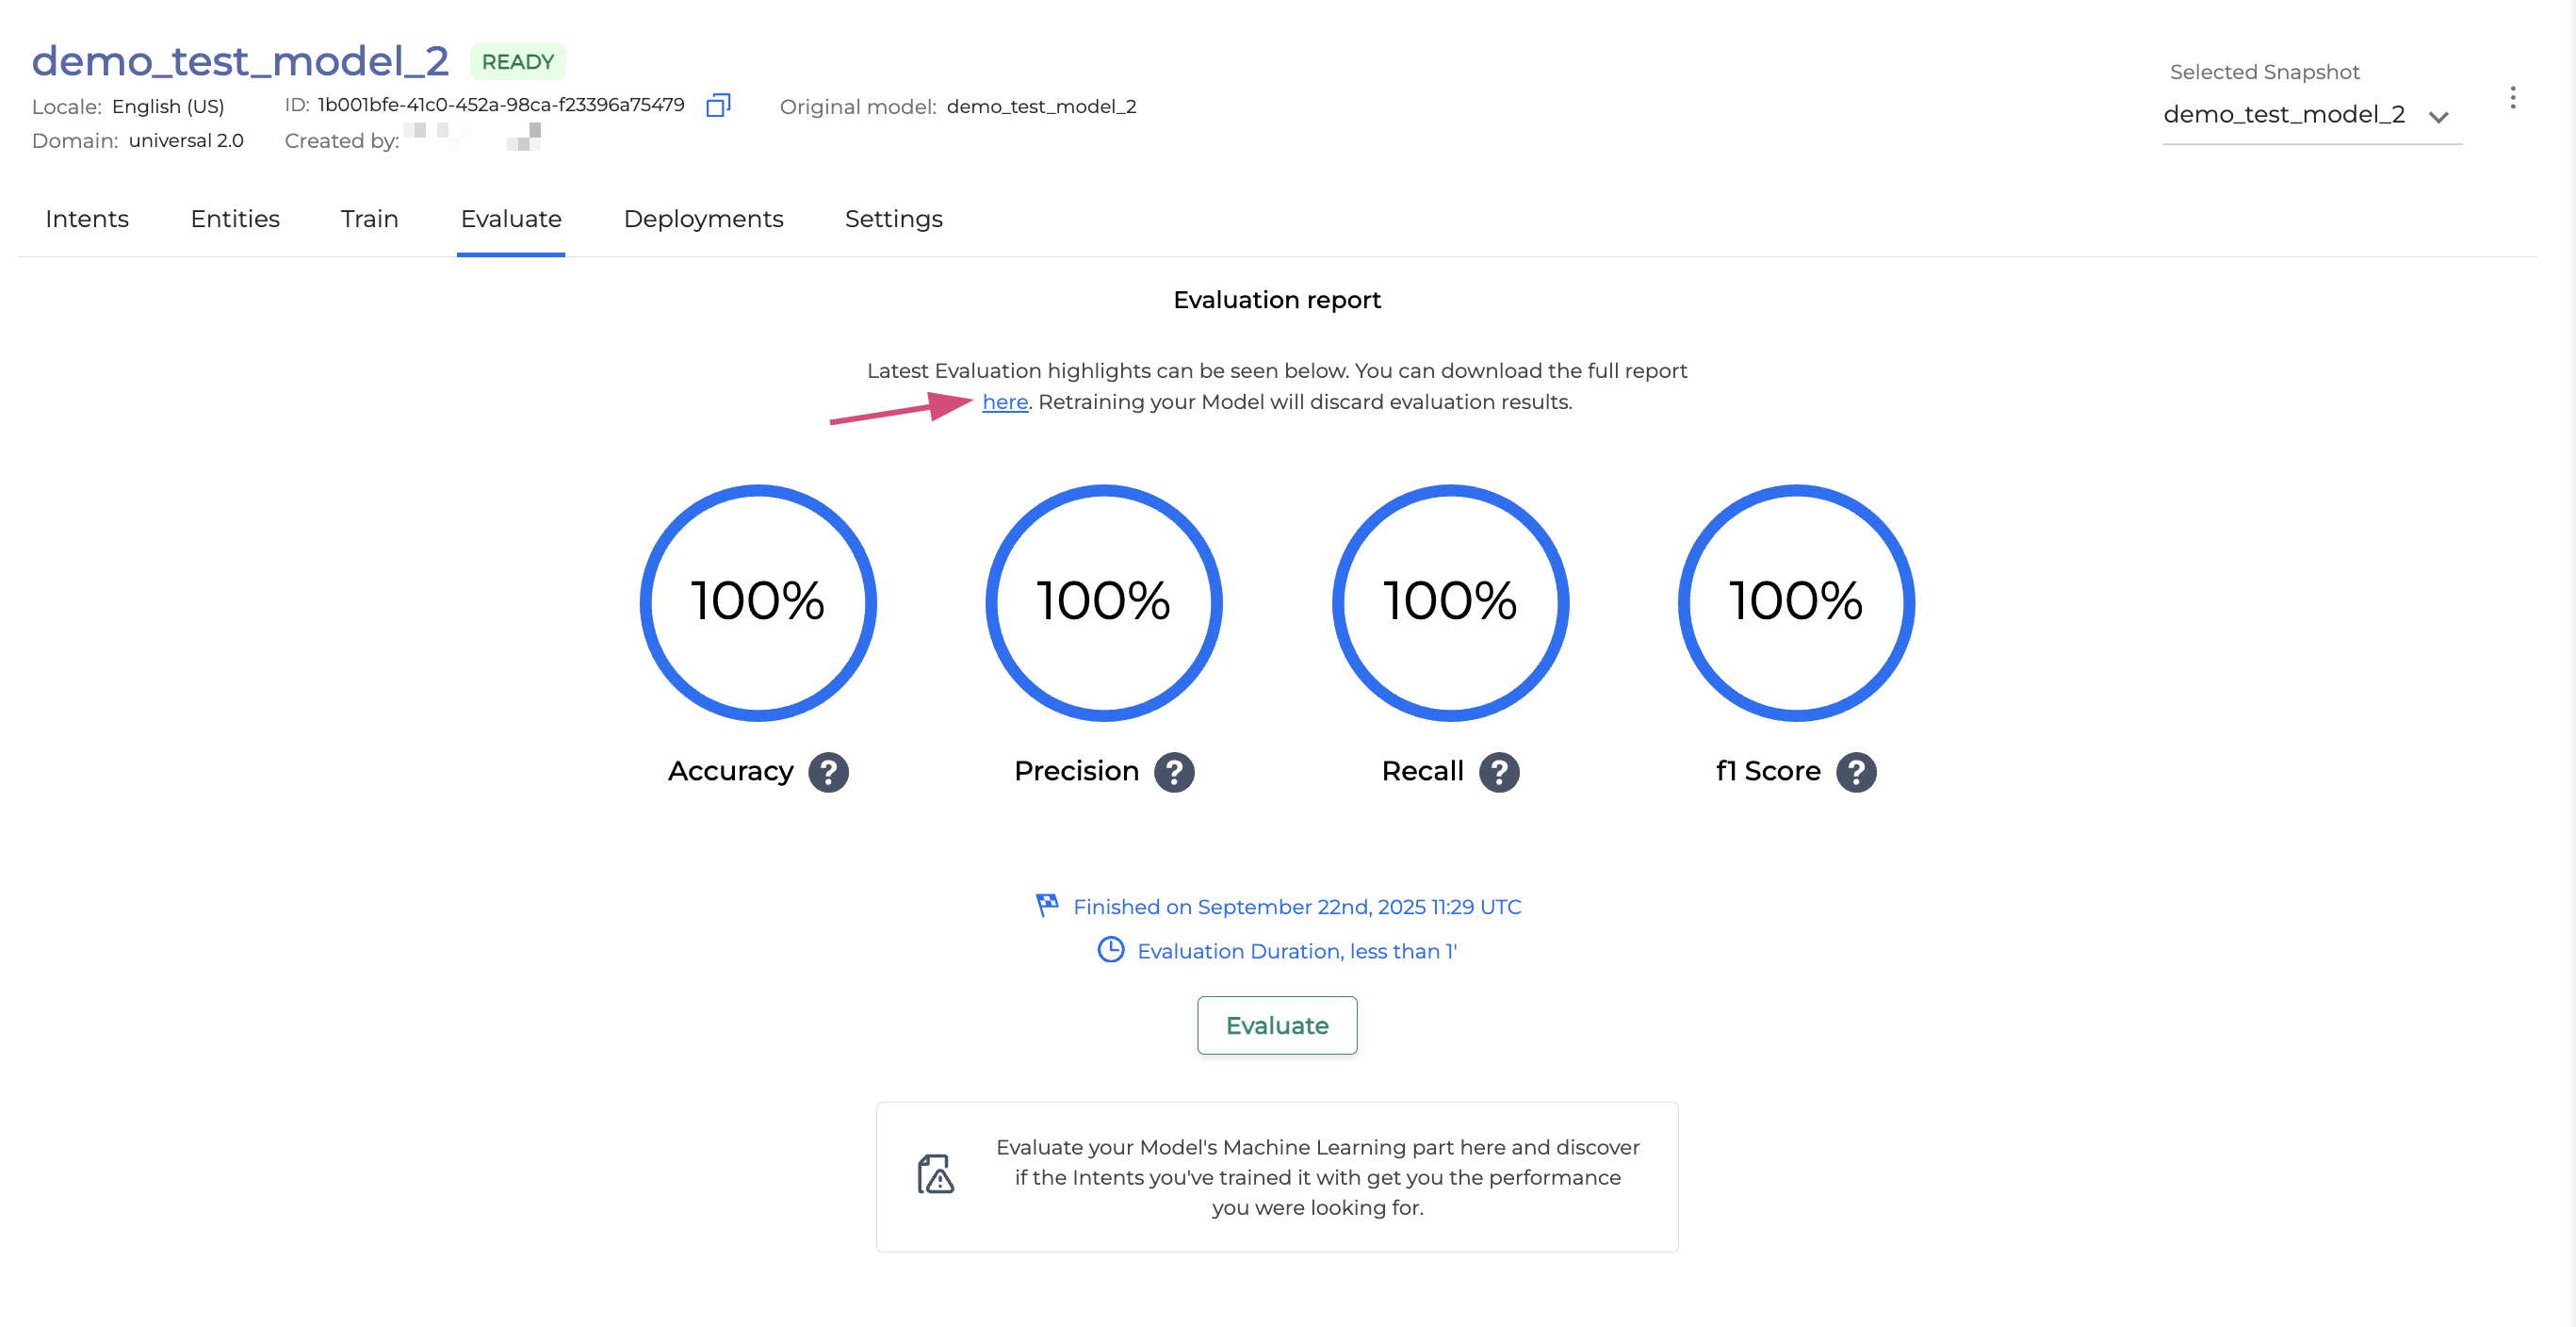Download the full report via 'here' link
Viewport: 2576px width, 1327px height.
pos(1004,402)
